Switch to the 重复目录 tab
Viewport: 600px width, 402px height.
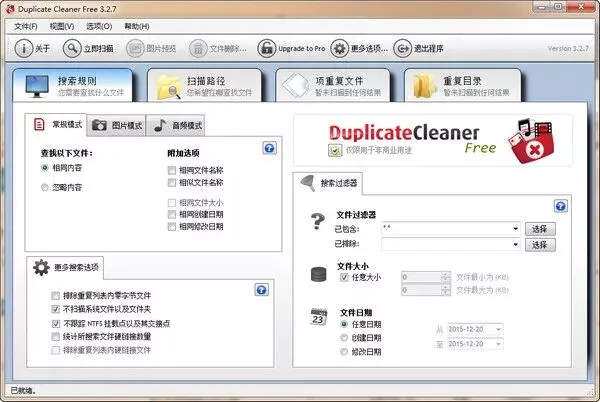[x=462, y=86]
